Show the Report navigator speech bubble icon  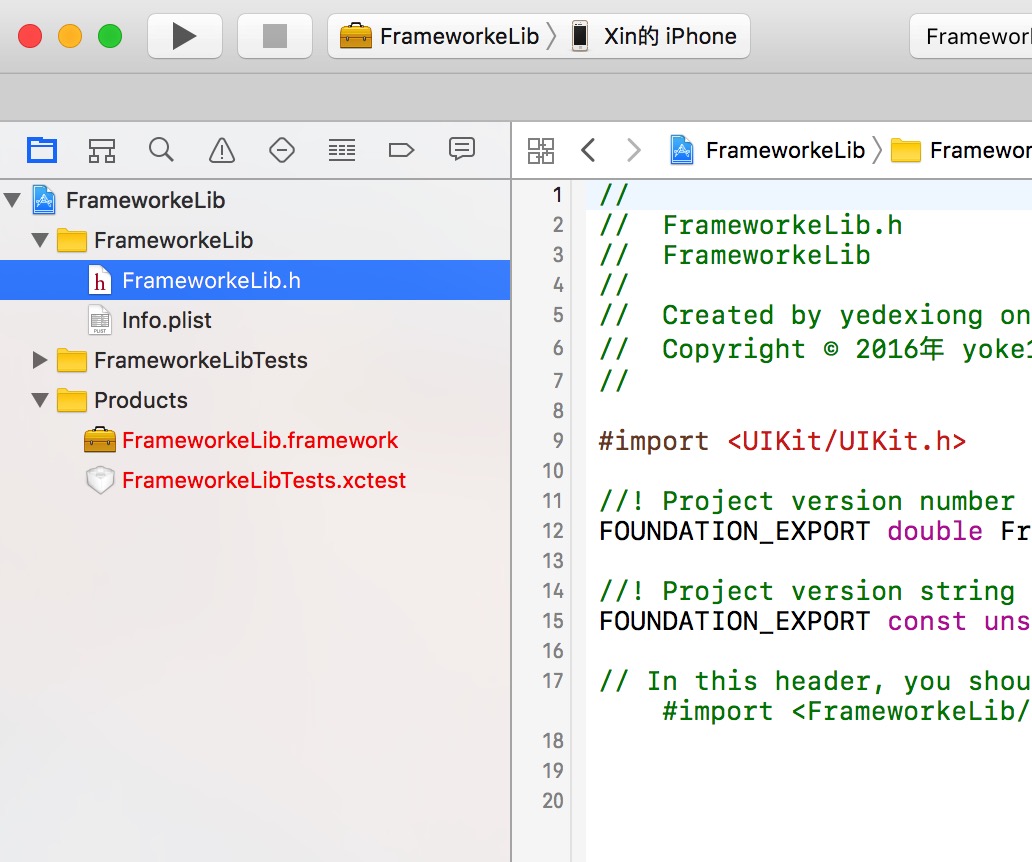pyautogui.click(x=461, y=150)
